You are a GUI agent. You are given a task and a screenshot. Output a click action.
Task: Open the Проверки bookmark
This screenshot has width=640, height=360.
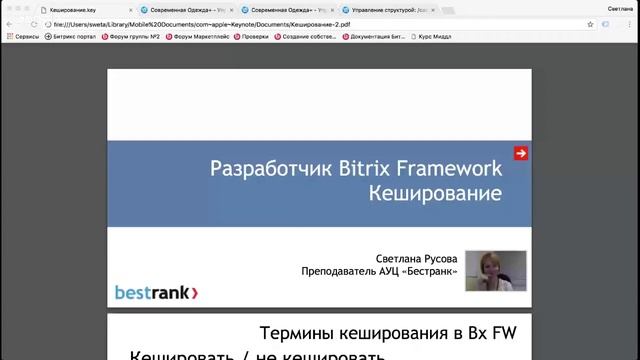251,37
